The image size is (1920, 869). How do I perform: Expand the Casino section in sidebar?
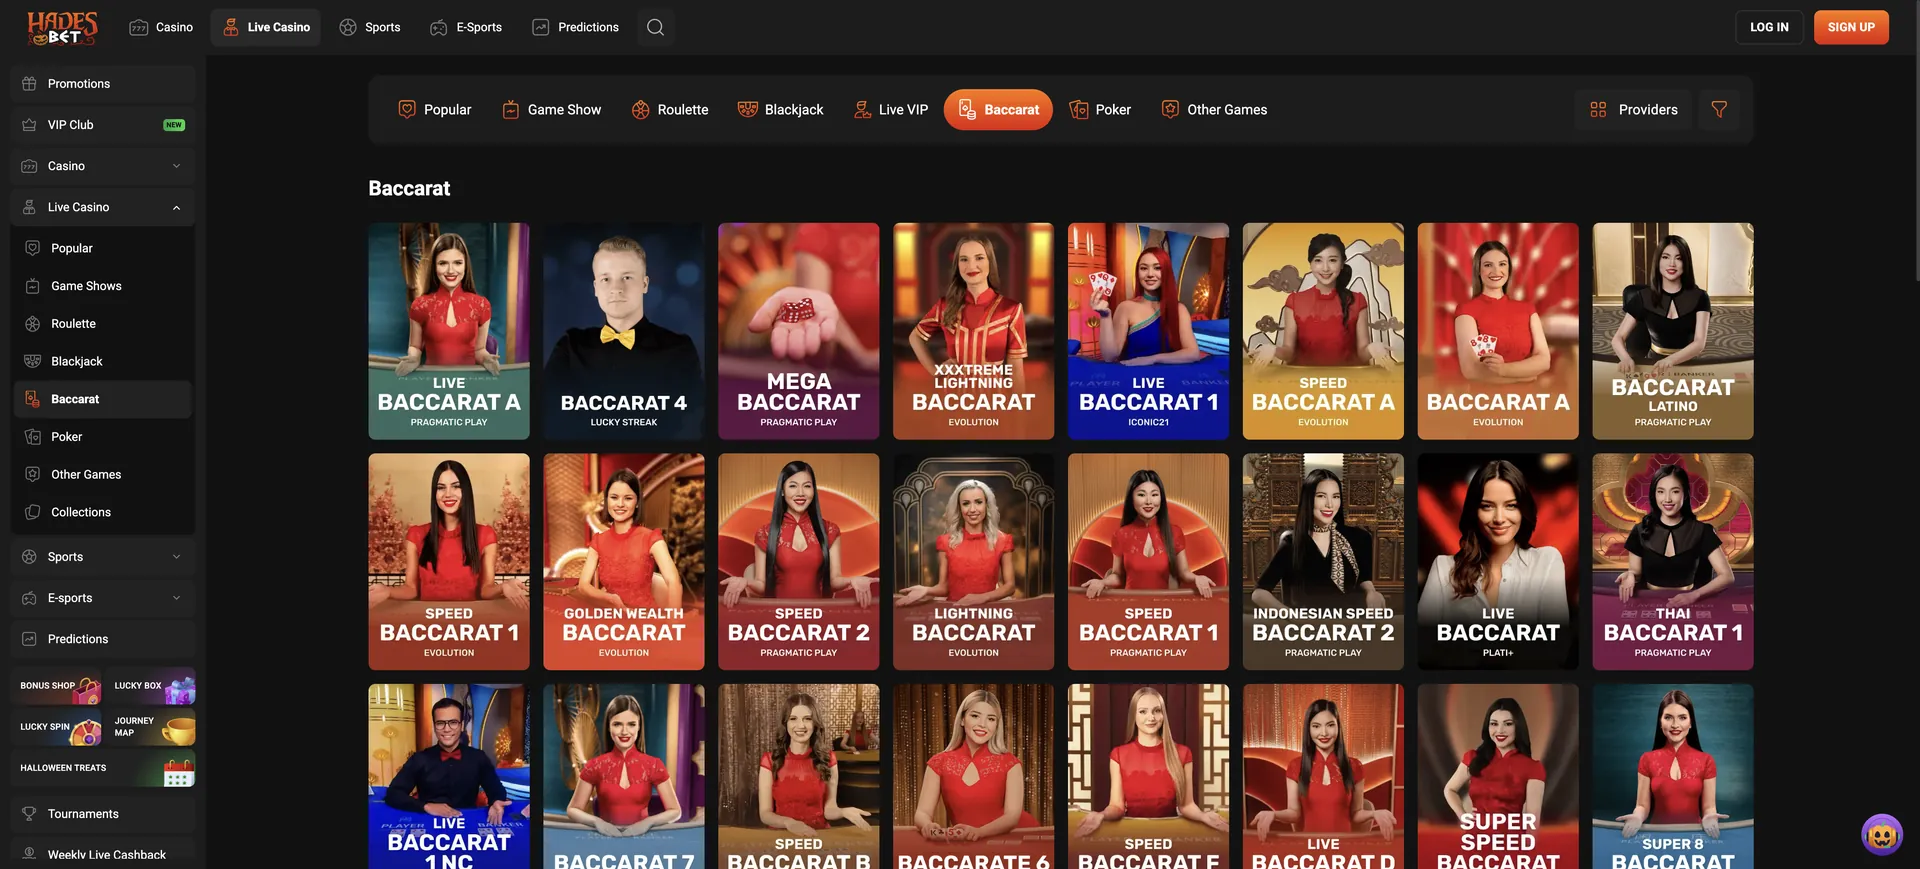tap(103, 166)
